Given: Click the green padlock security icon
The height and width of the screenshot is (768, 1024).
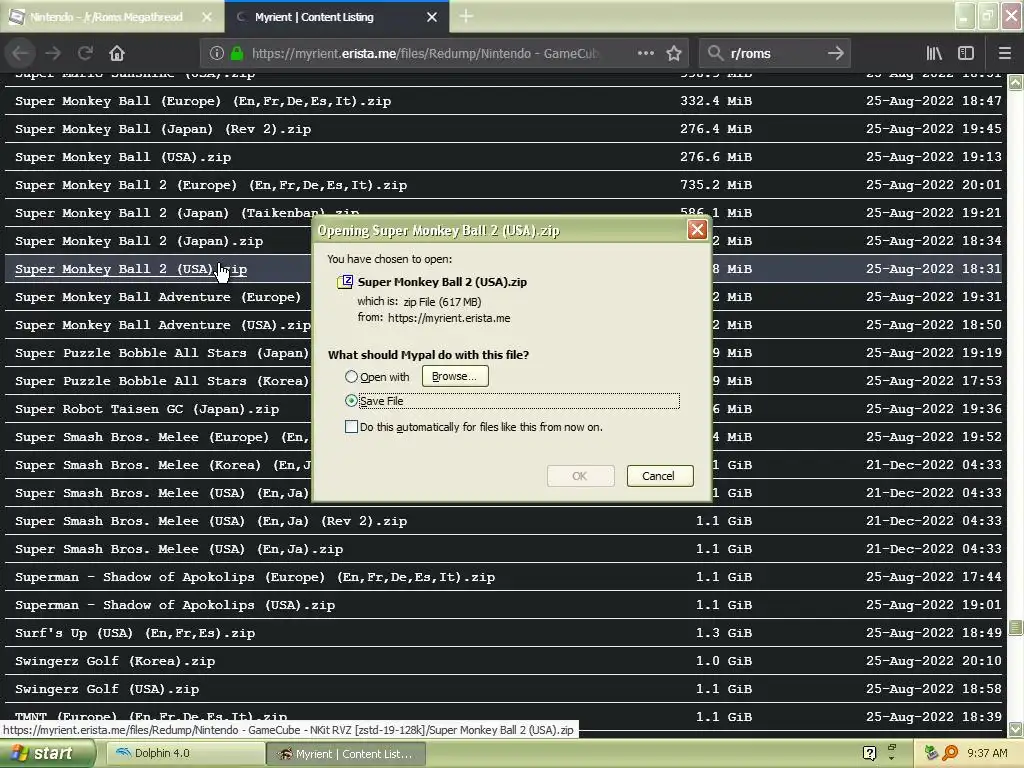Looking at the screenshot, I should tap(237, 53).
